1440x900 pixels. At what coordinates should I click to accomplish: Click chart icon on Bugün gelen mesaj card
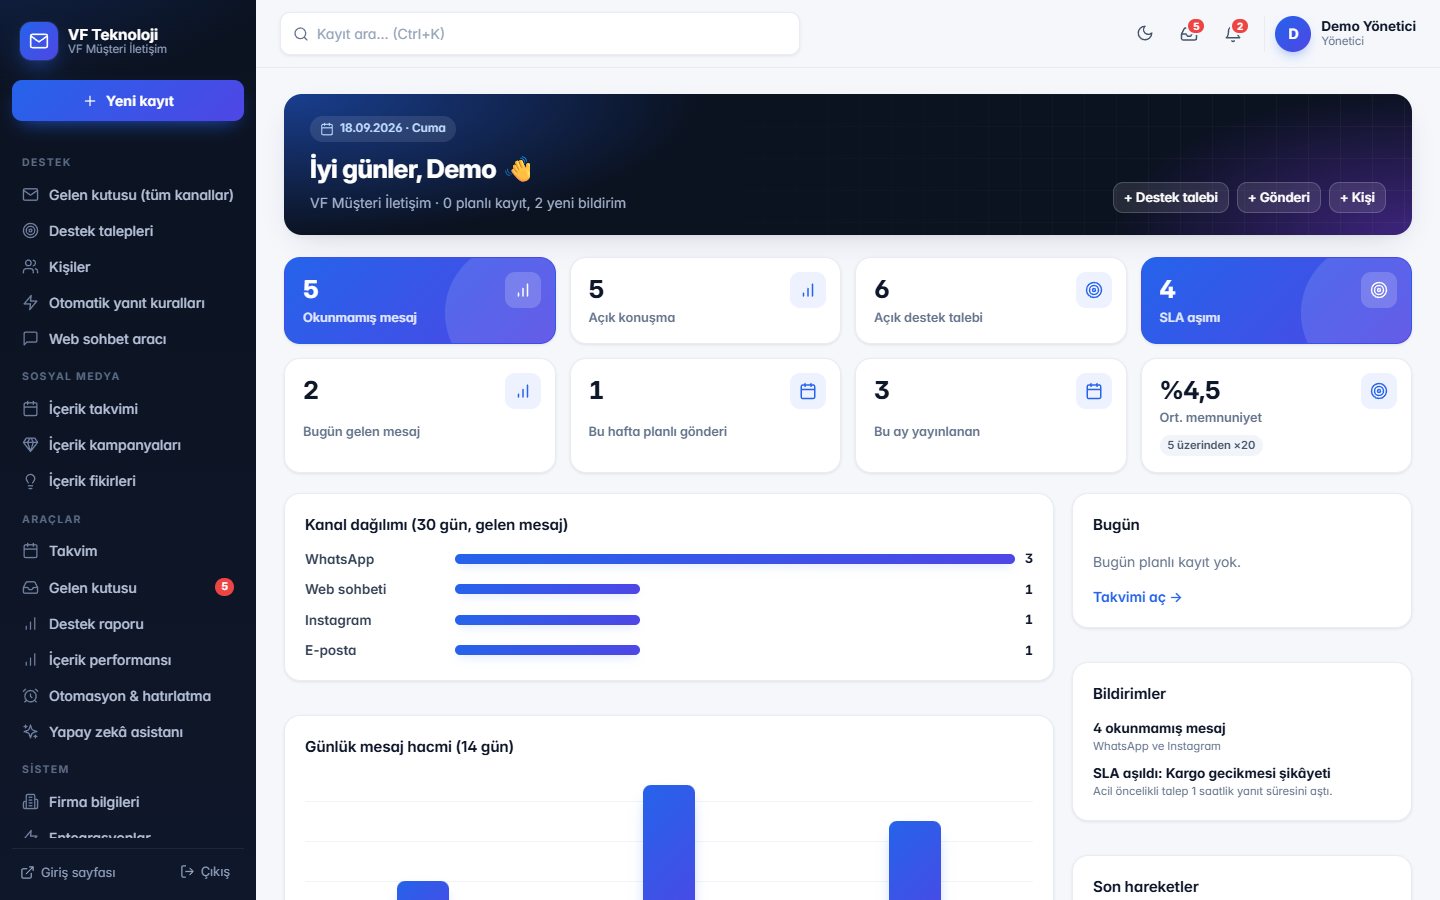click(x=523, y=391)
